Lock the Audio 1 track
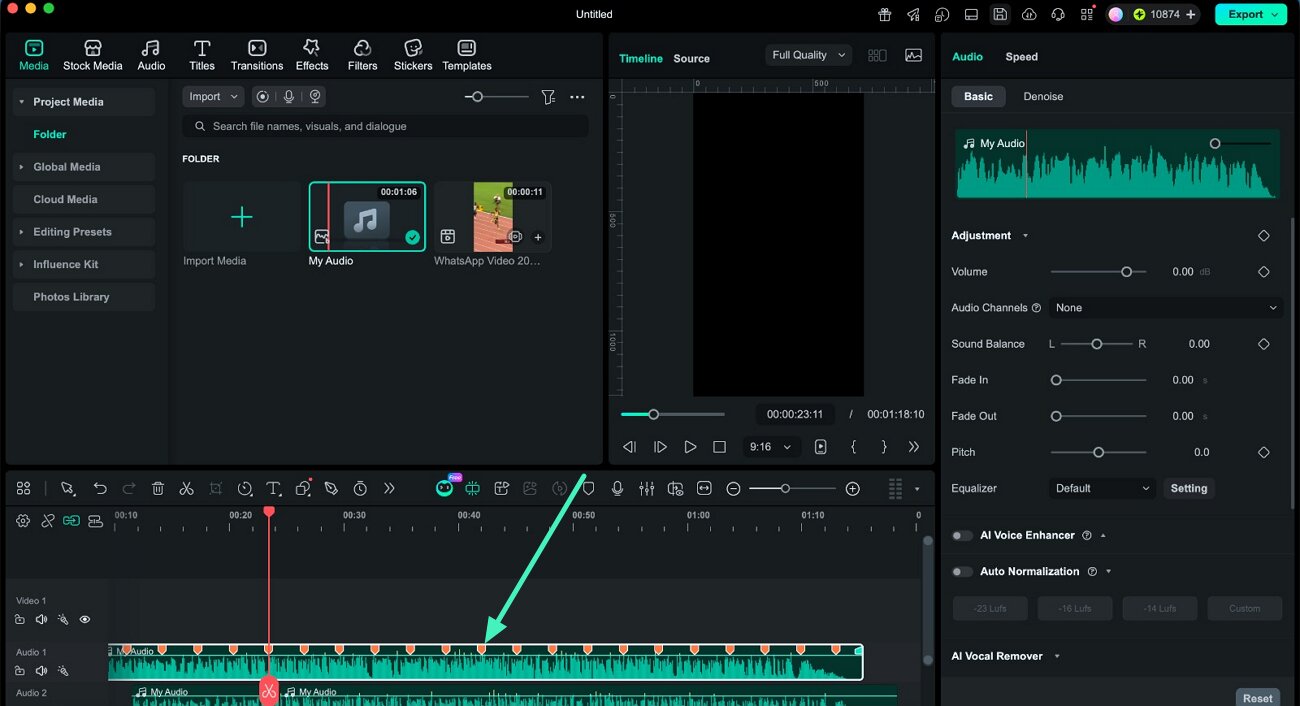This screenshot has width=1300, height=706. [20, 670]
